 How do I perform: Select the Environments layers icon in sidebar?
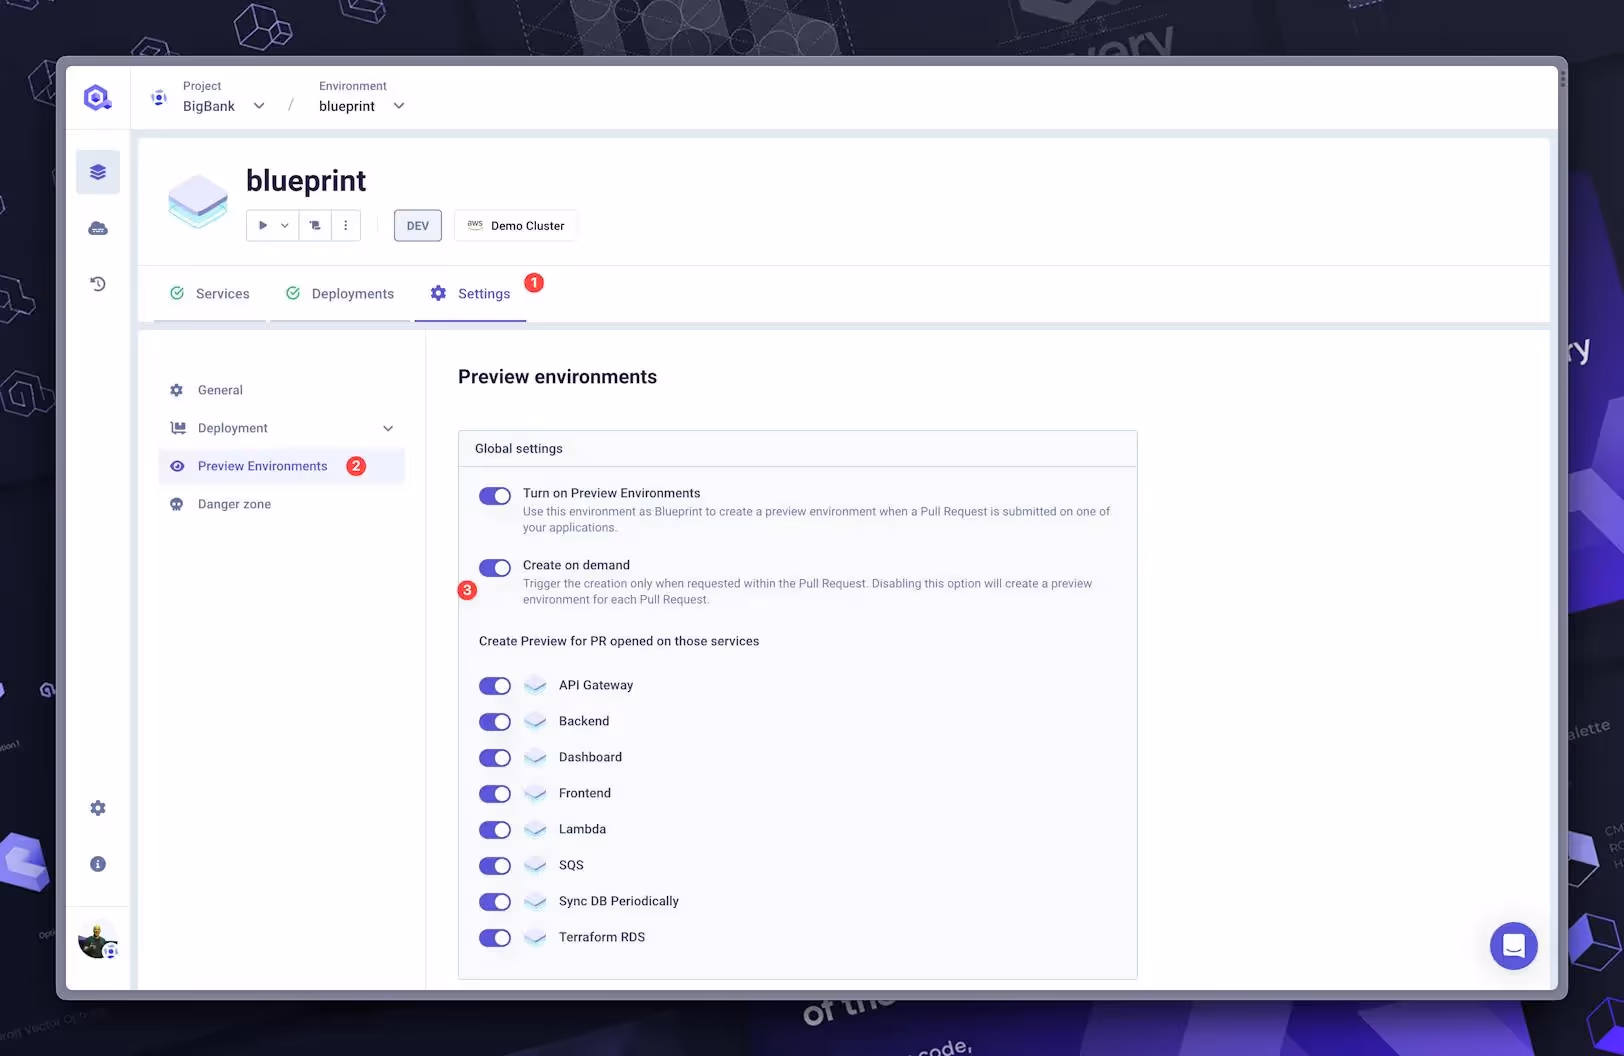tap(97, 171)
